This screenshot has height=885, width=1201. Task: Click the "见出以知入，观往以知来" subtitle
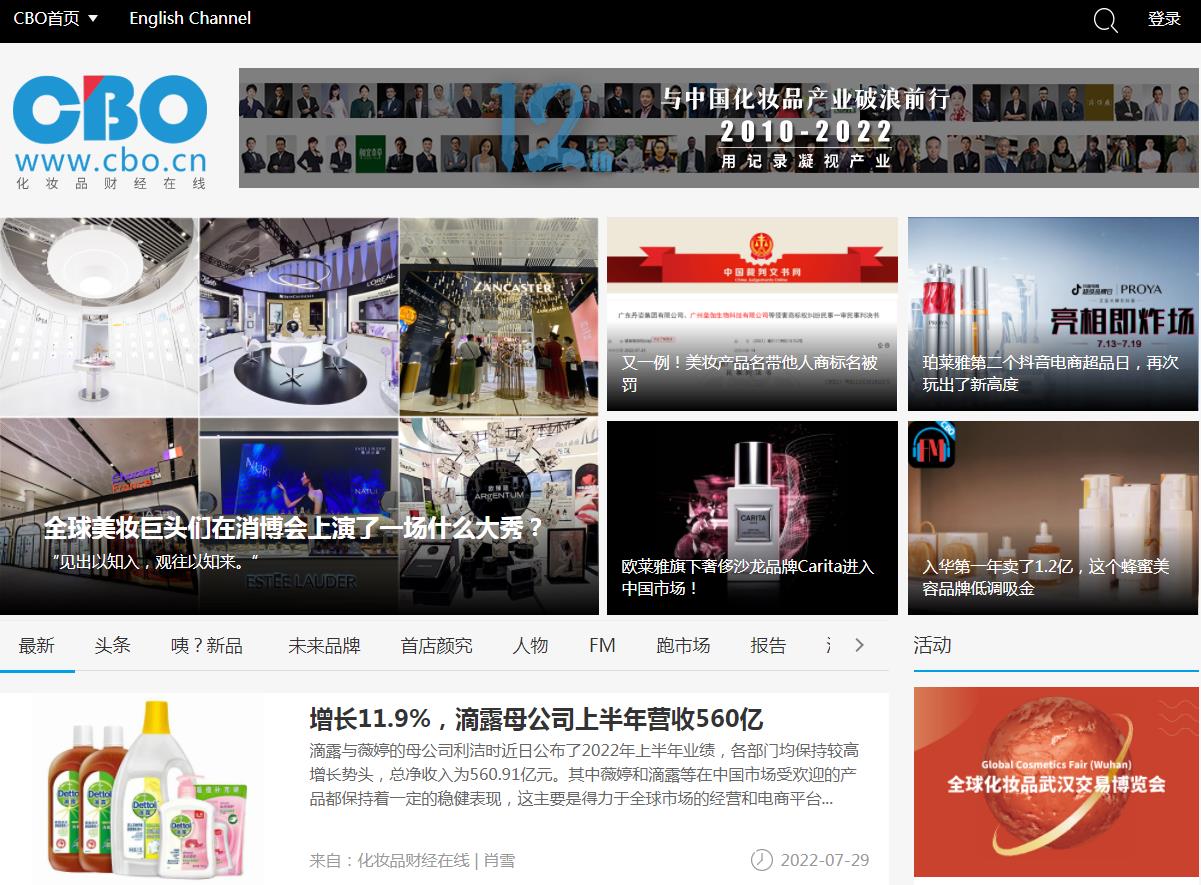point(155,561)
